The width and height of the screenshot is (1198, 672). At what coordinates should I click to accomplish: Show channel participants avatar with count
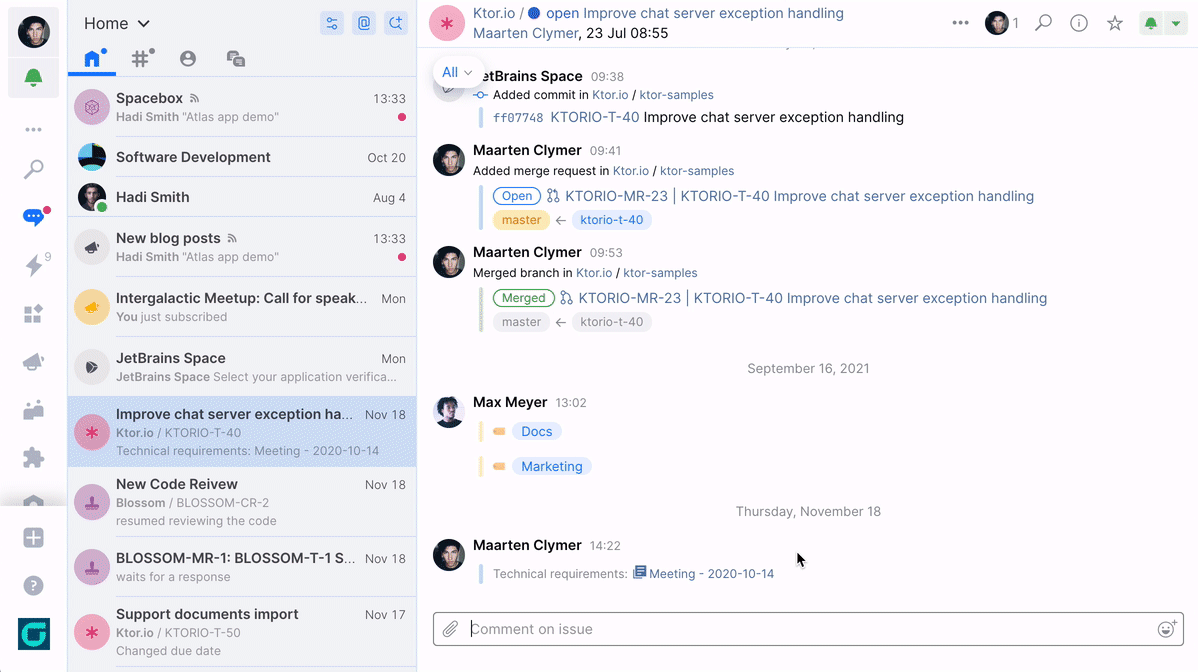tap(1002, 23)
